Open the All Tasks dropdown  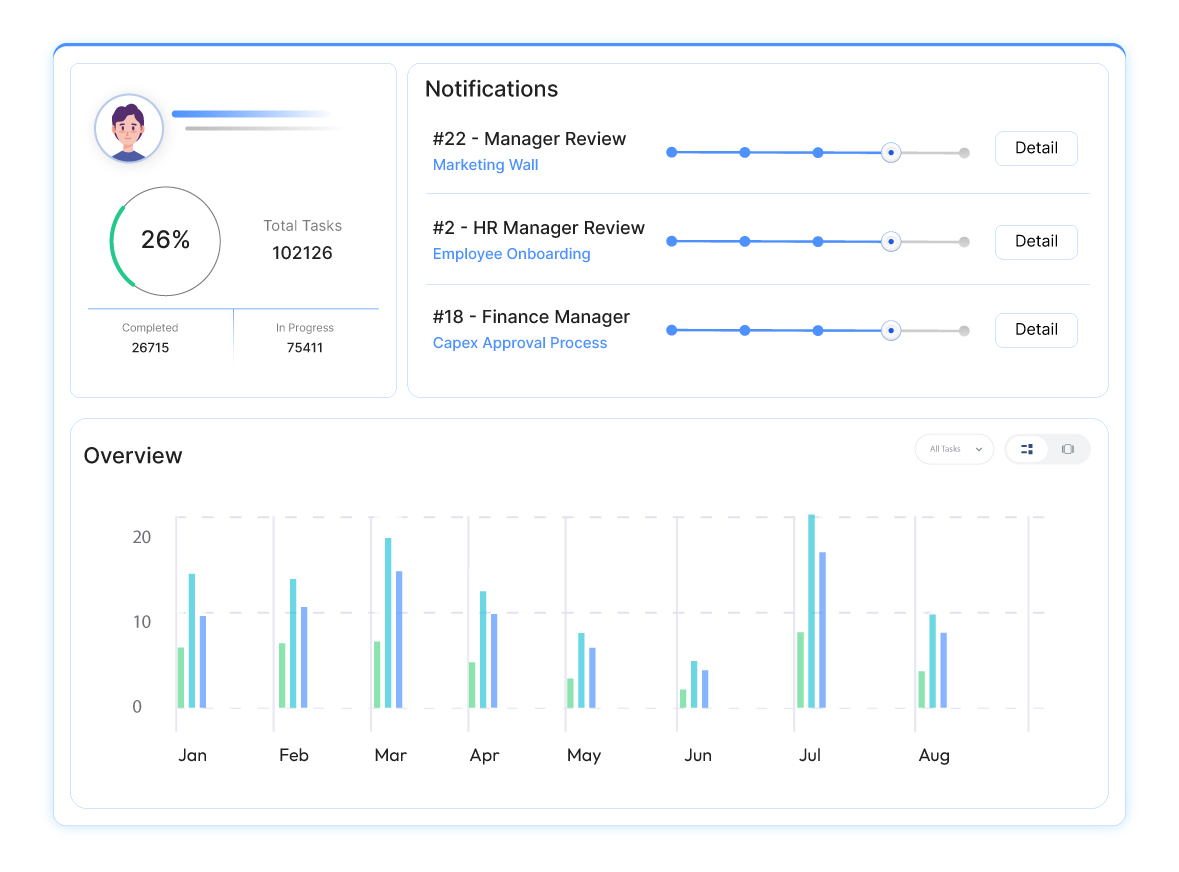click(953, 449)
